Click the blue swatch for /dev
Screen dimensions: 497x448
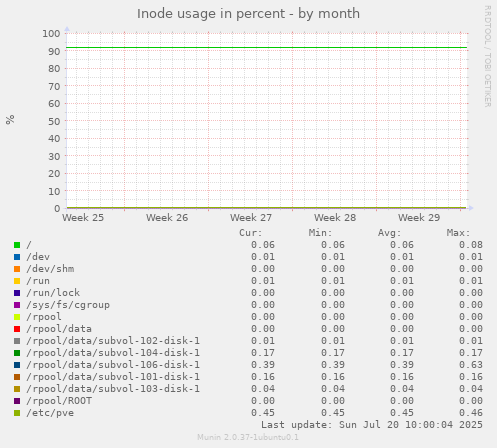coord(17,257)
